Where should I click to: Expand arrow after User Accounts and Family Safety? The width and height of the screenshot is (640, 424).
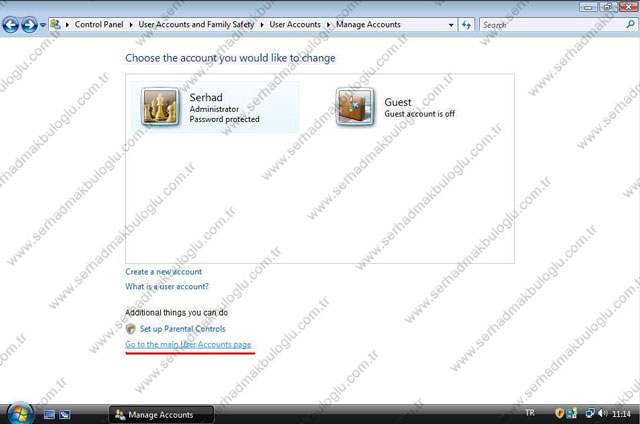(262, 25)
